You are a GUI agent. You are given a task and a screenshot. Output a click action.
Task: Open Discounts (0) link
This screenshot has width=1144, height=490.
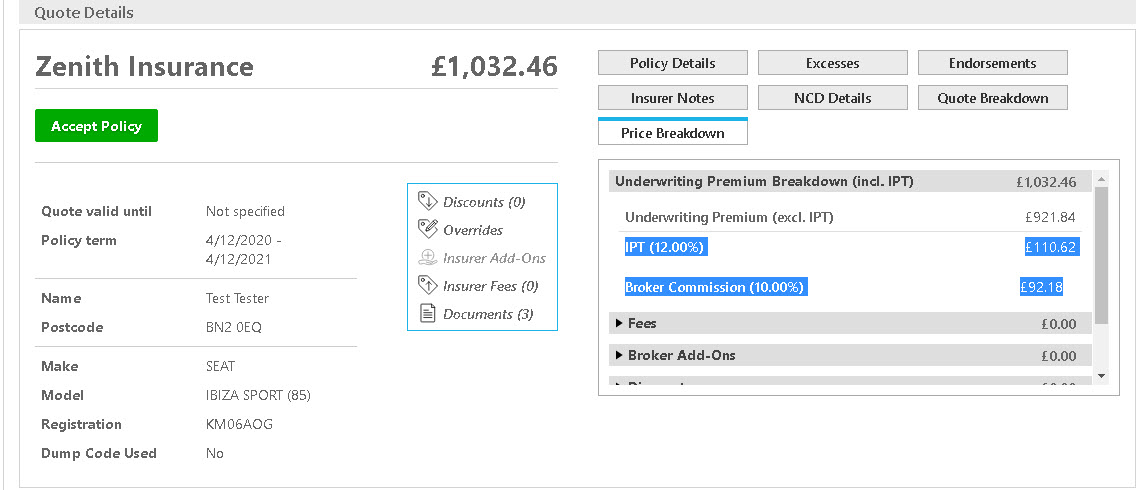point(484,202)
